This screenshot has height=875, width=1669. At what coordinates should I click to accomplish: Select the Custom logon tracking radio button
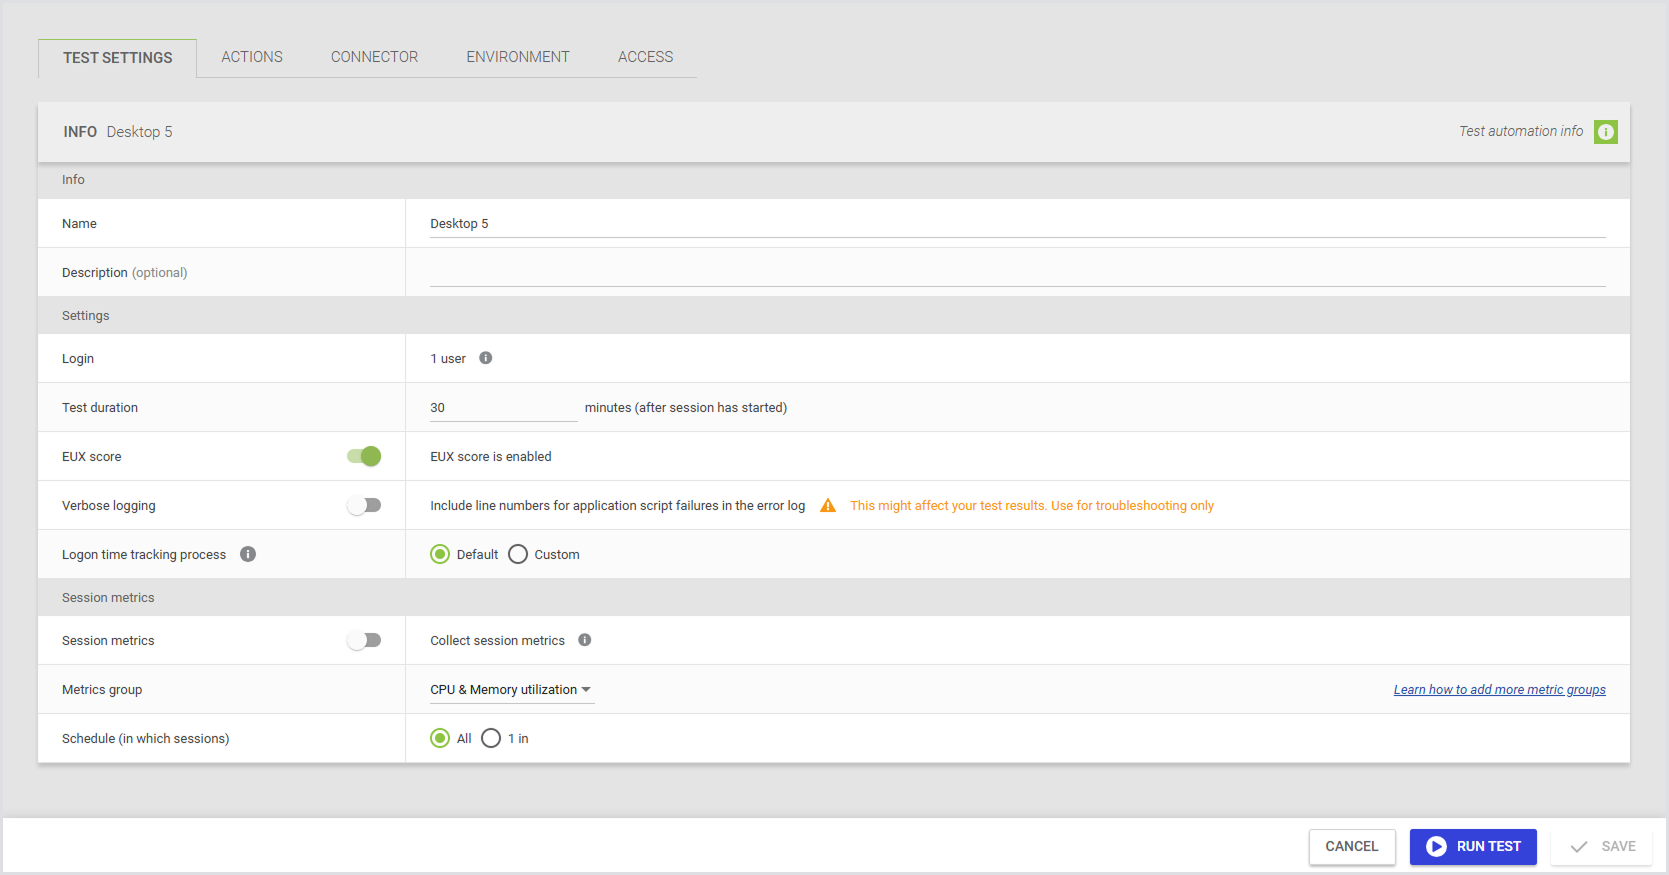518,554
